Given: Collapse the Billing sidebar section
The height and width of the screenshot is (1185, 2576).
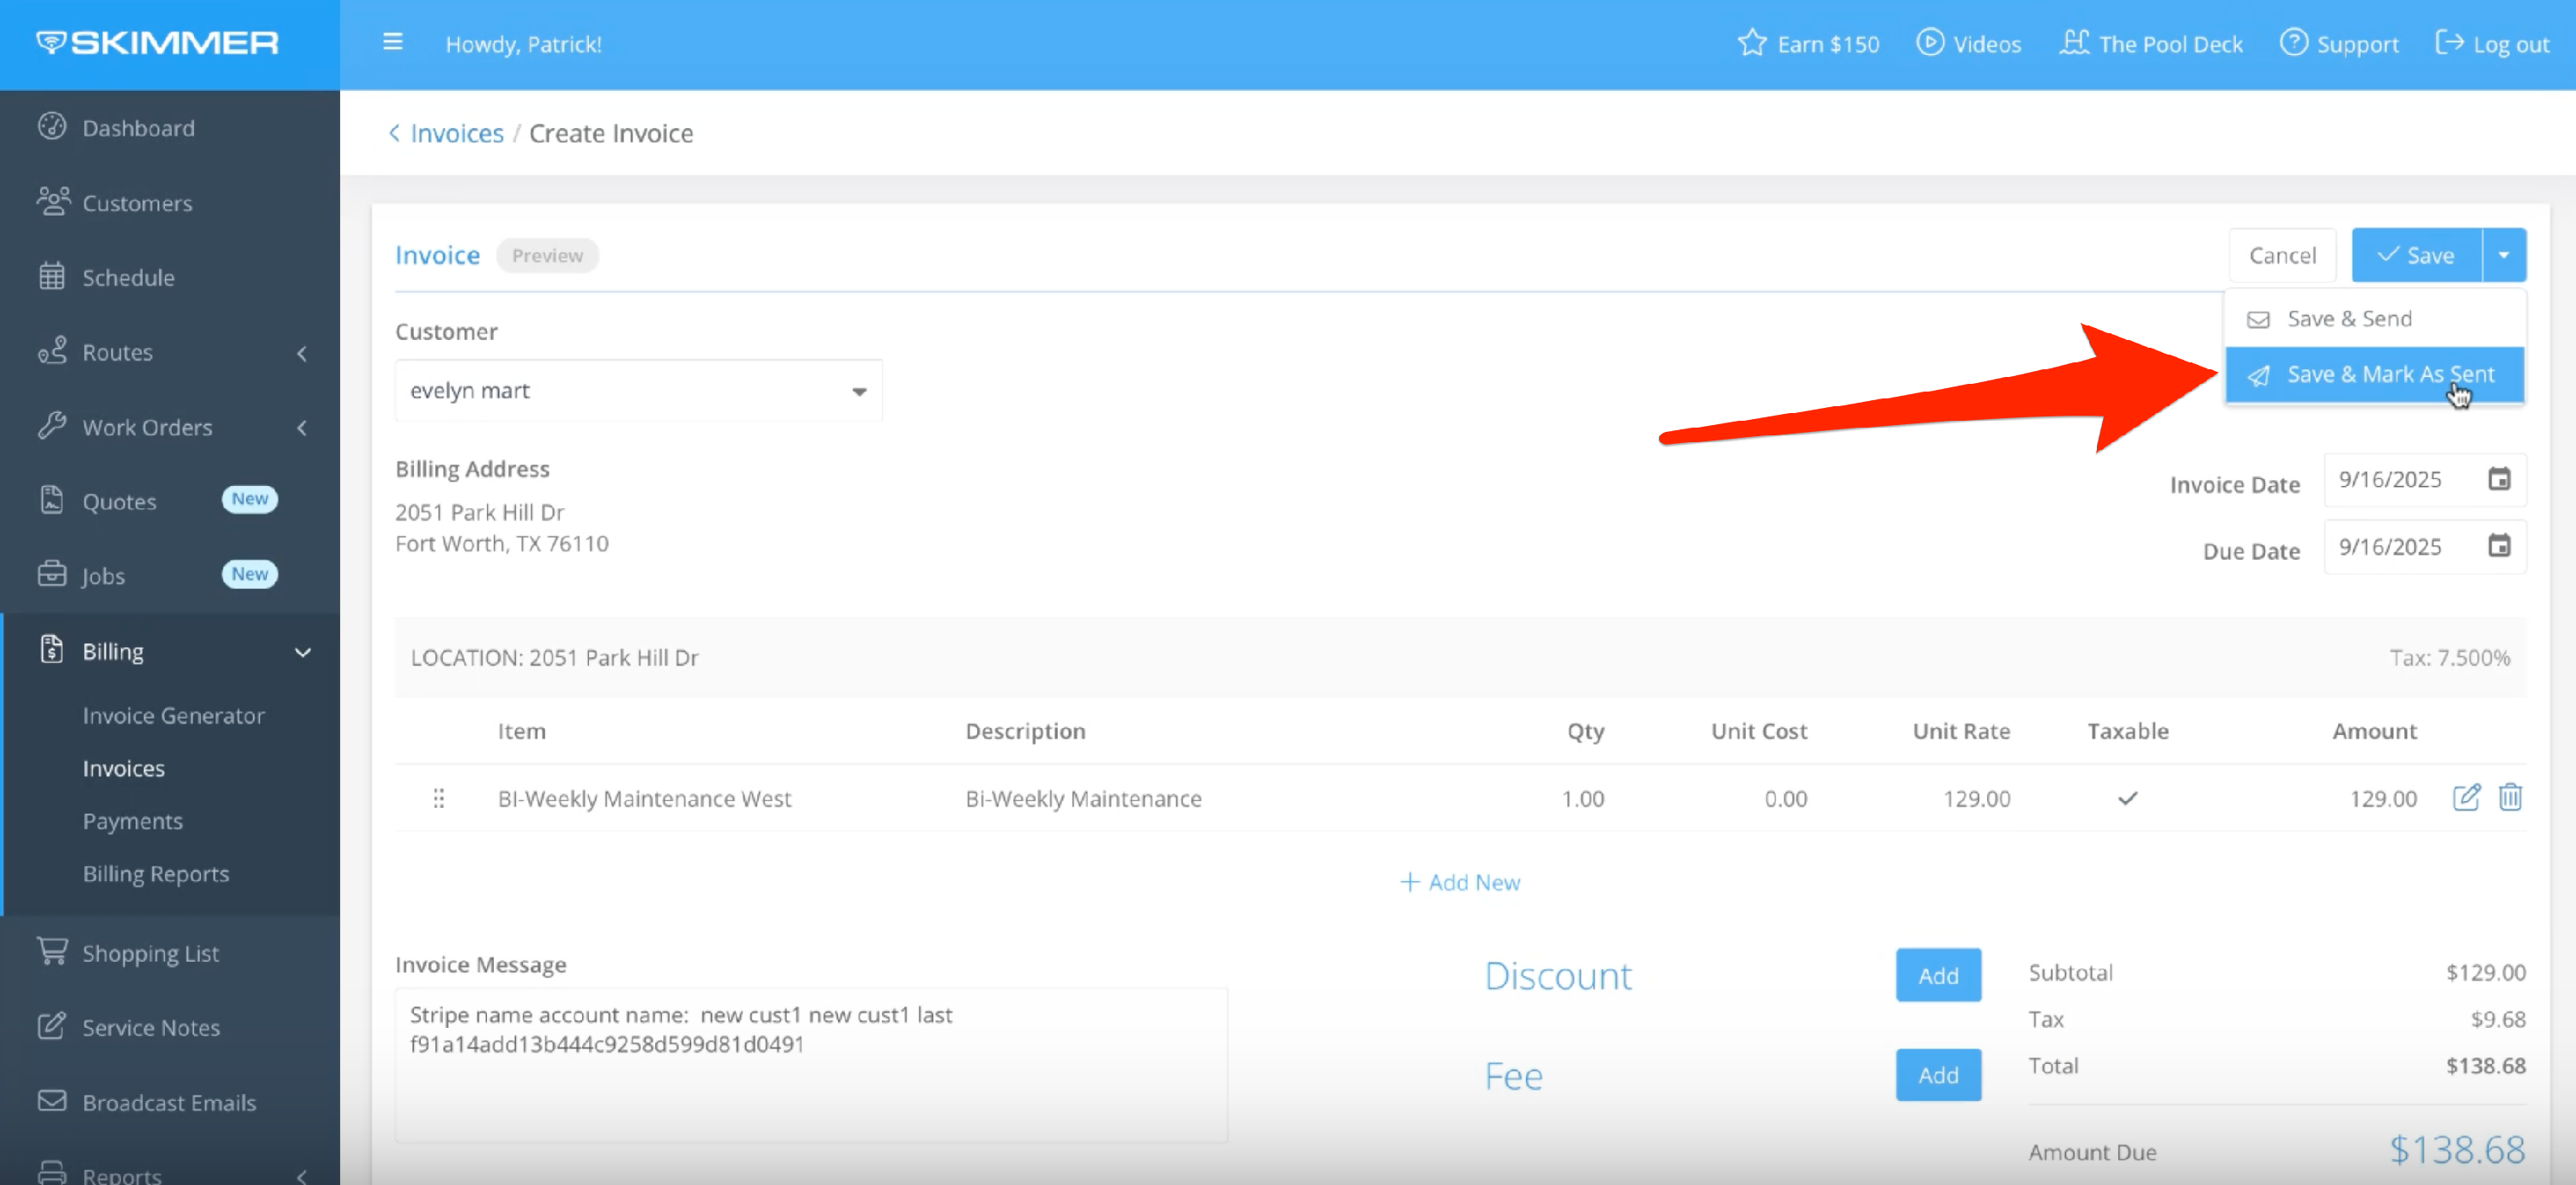Looking at the screenshot, I should 302,652.
